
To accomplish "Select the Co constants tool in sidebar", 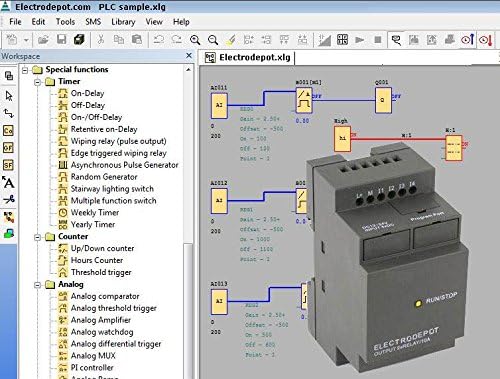I will [8, 131].
